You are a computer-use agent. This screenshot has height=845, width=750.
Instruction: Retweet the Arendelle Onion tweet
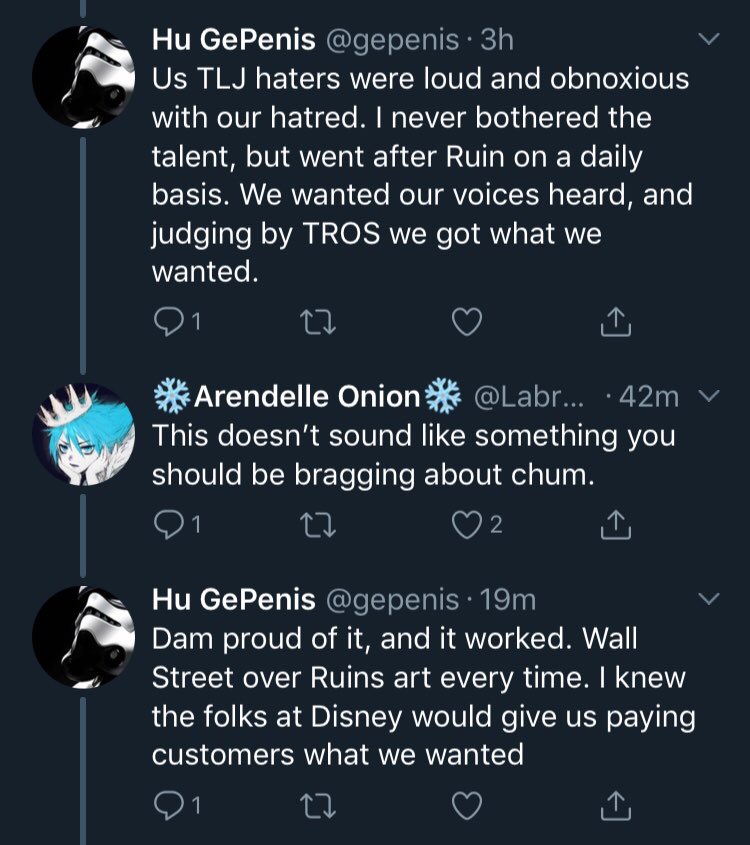pyautogui.click(x=318, y=523)
